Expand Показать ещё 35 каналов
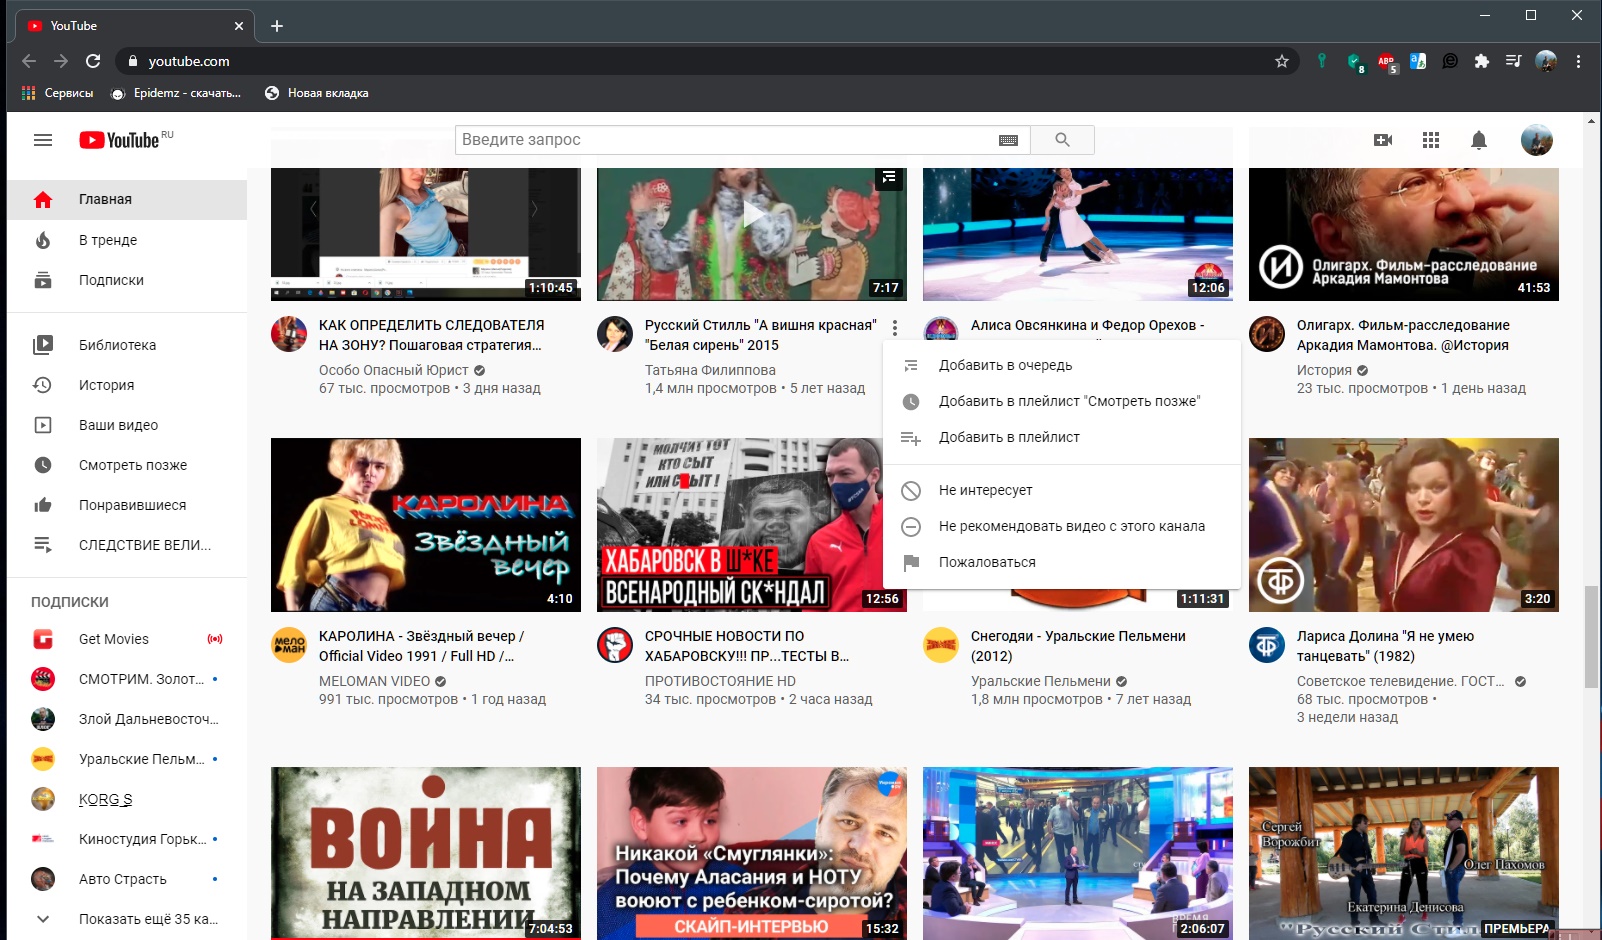 pos(127,919)
